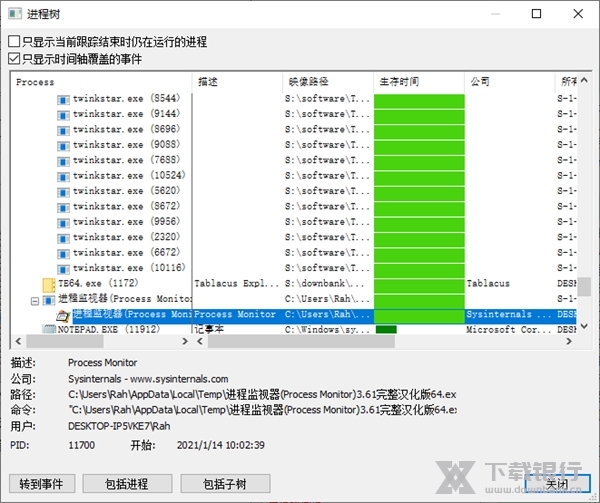600x503 pixels.
Task: Click the vertical scrollbar up arrow
Action: (x=584, y=80)
